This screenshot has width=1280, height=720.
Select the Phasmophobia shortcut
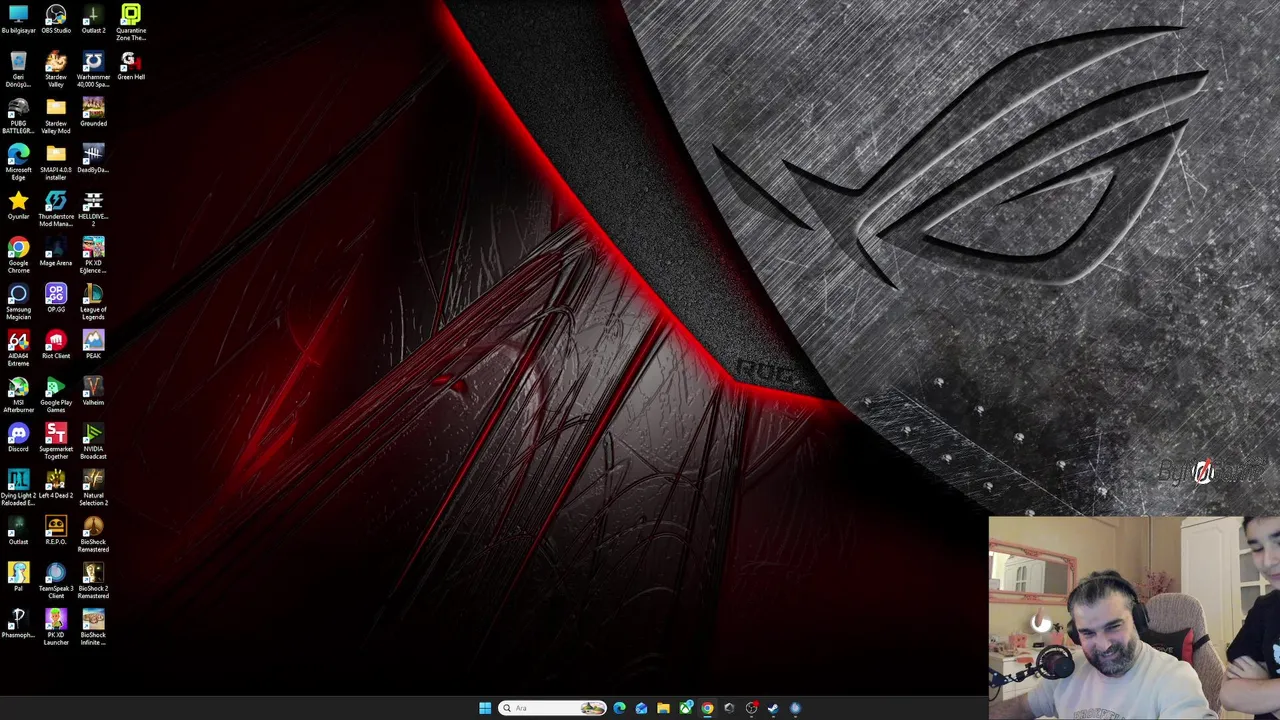(x=18, y=624)
